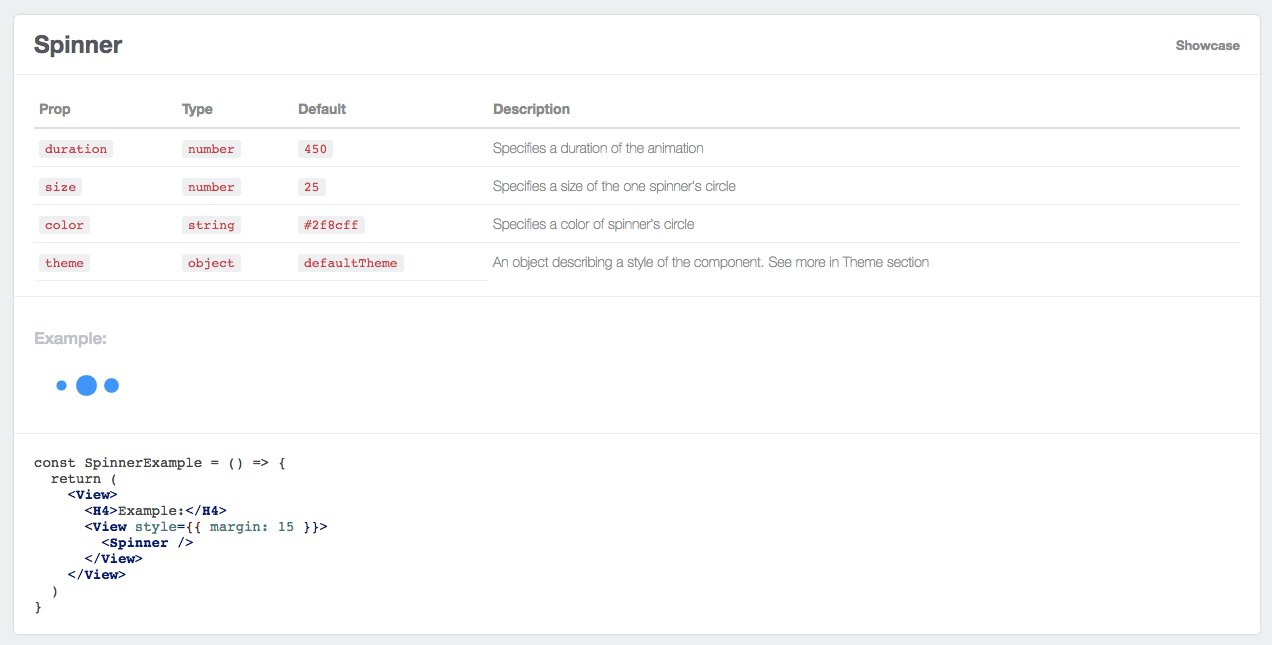Image resolution: width=1272 pixels, height=645 pixels.
Task: Click the large middle spinner dot
Action: (x=87, y=385)
